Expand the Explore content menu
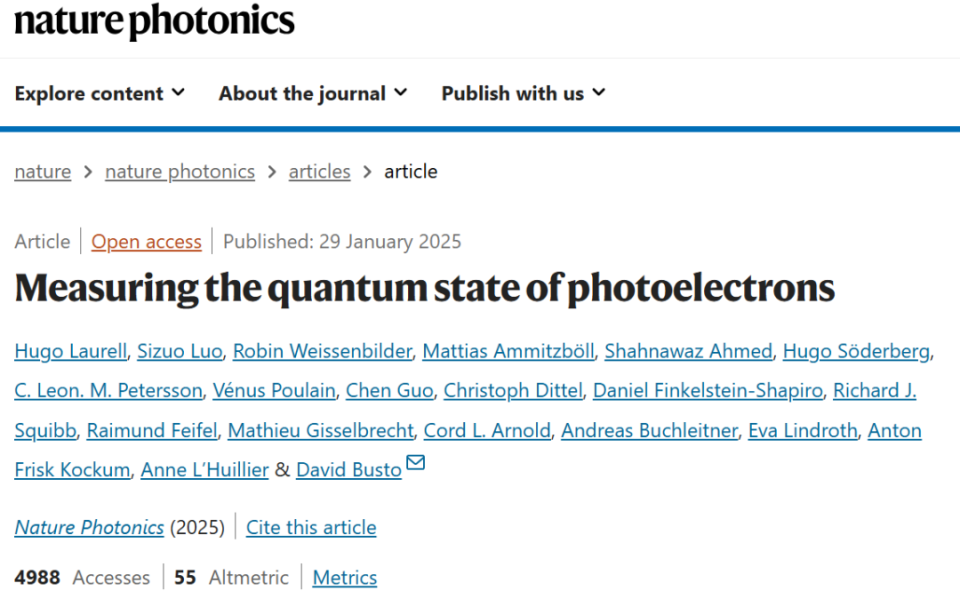The image size is (960, 591). (x=100, y=93)
